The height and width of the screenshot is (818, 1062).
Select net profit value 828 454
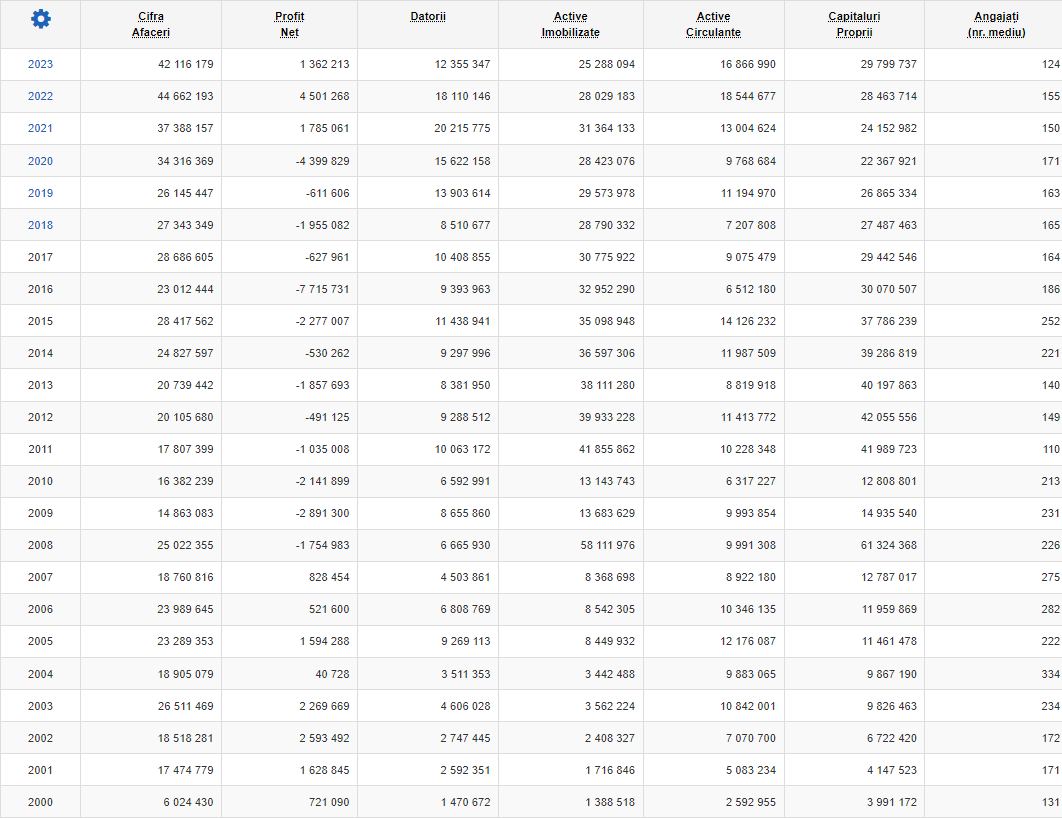point(328,578)
